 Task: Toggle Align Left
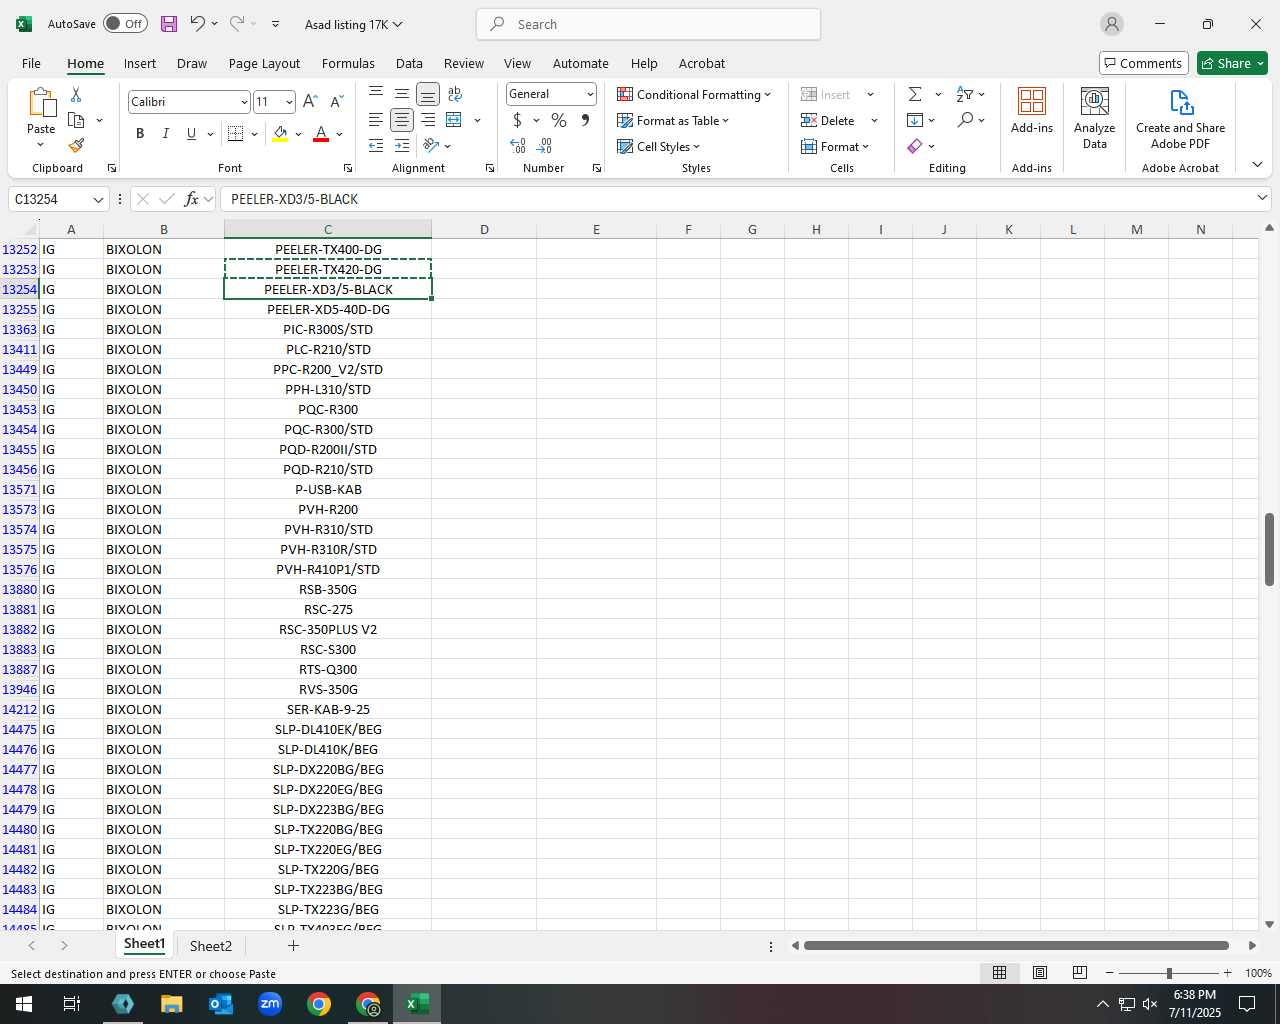[x=376, y=120]
